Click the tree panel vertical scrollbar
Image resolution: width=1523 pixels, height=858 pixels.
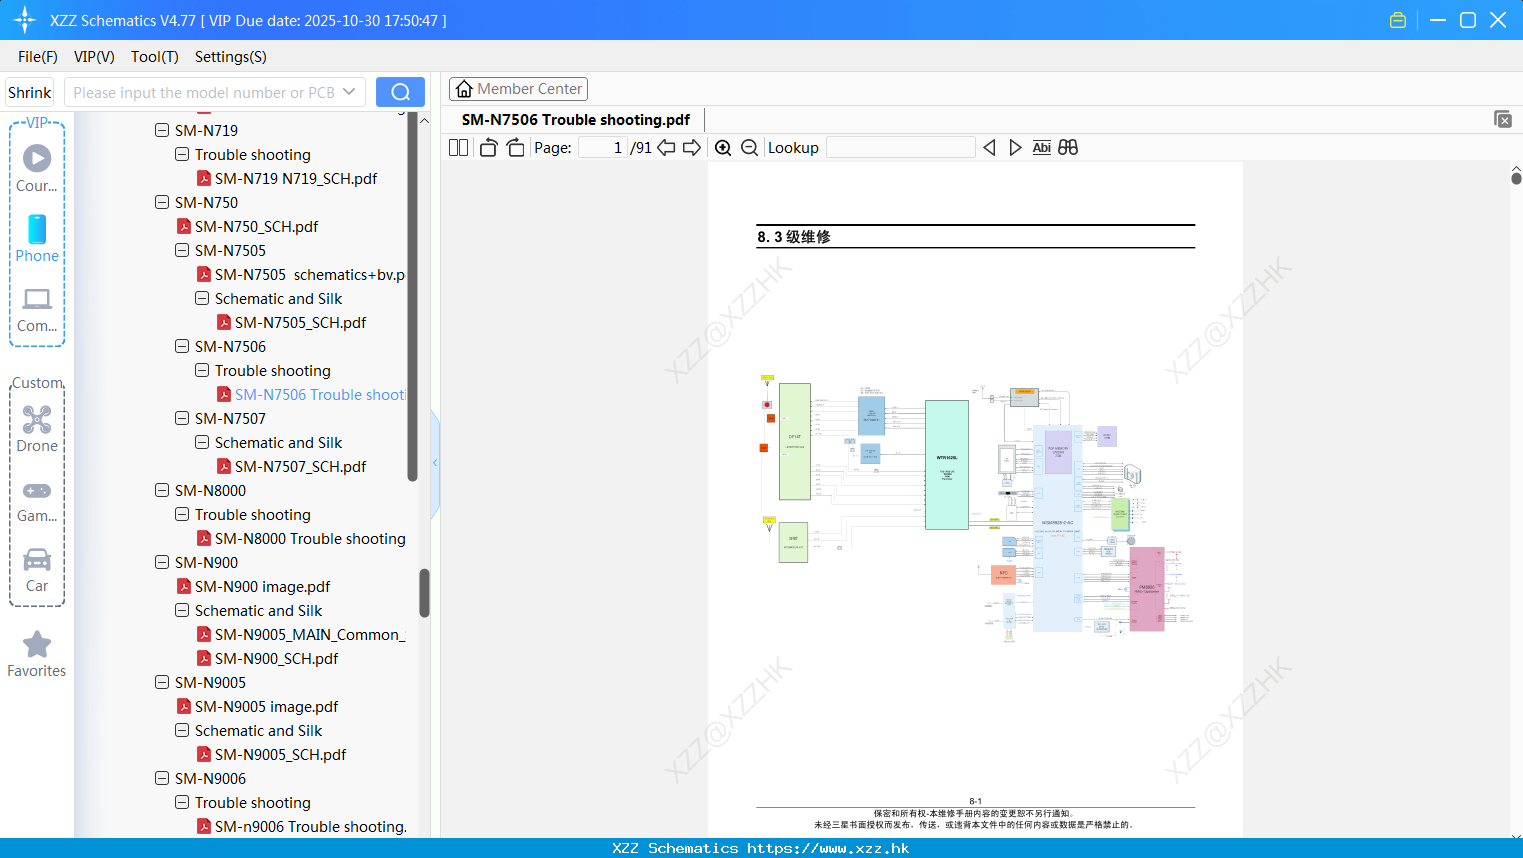coord(424,593)
